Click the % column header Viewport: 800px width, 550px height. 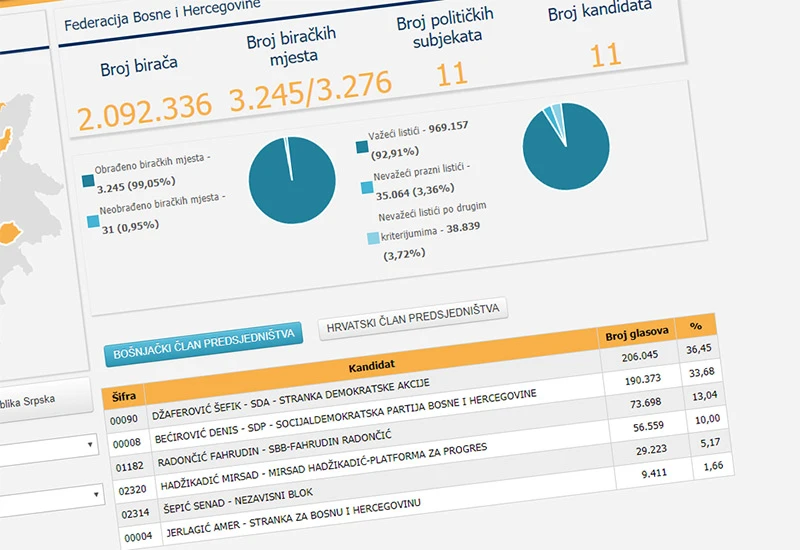pos(696,326)
